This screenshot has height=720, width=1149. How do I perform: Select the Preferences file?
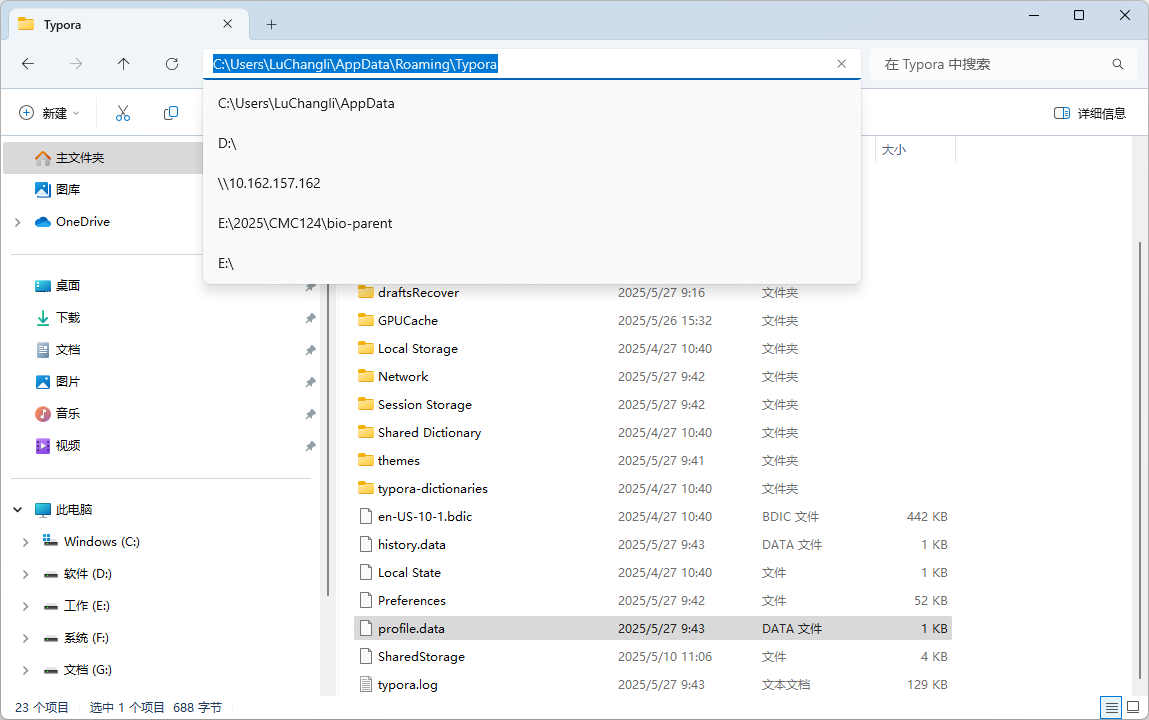(x=652, y=601)
